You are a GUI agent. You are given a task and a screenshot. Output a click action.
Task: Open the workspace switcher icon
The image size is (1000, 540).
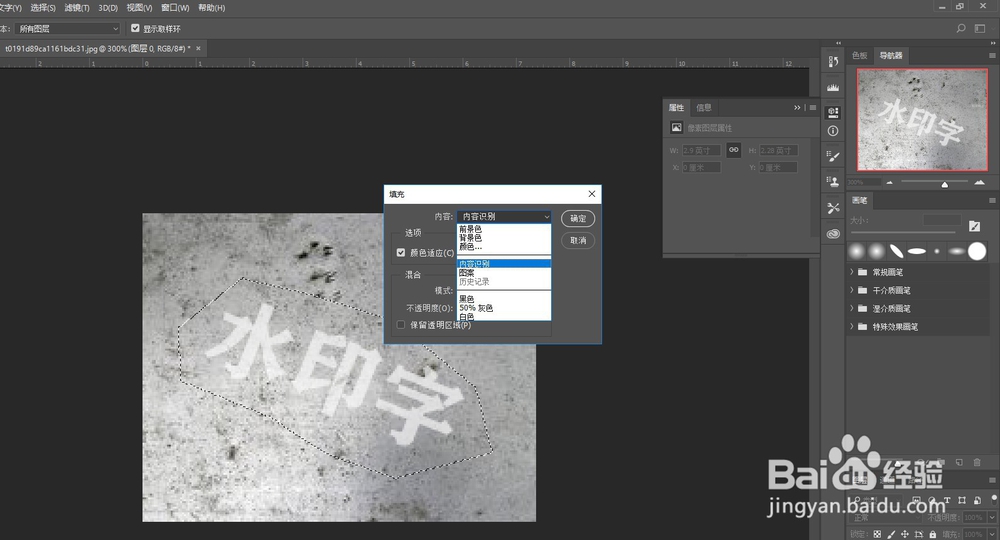[980, 29]
